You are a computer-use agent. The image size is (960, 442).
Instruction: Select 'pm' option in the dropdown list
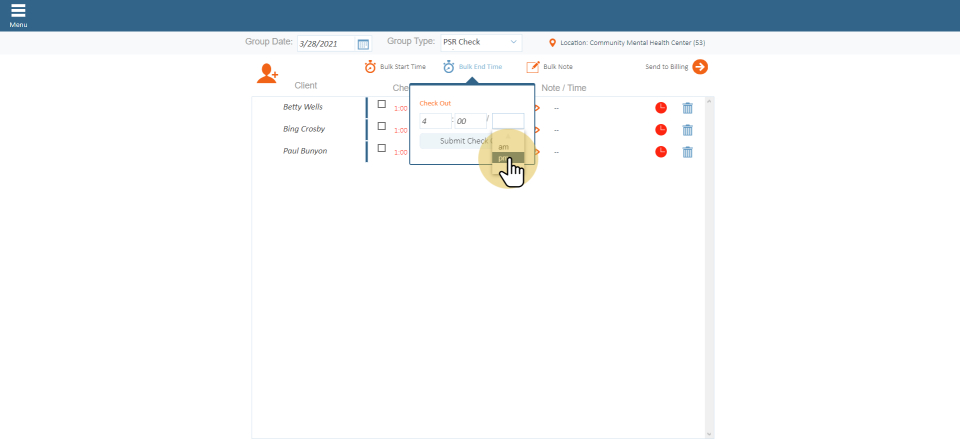(x=504, y=158)
